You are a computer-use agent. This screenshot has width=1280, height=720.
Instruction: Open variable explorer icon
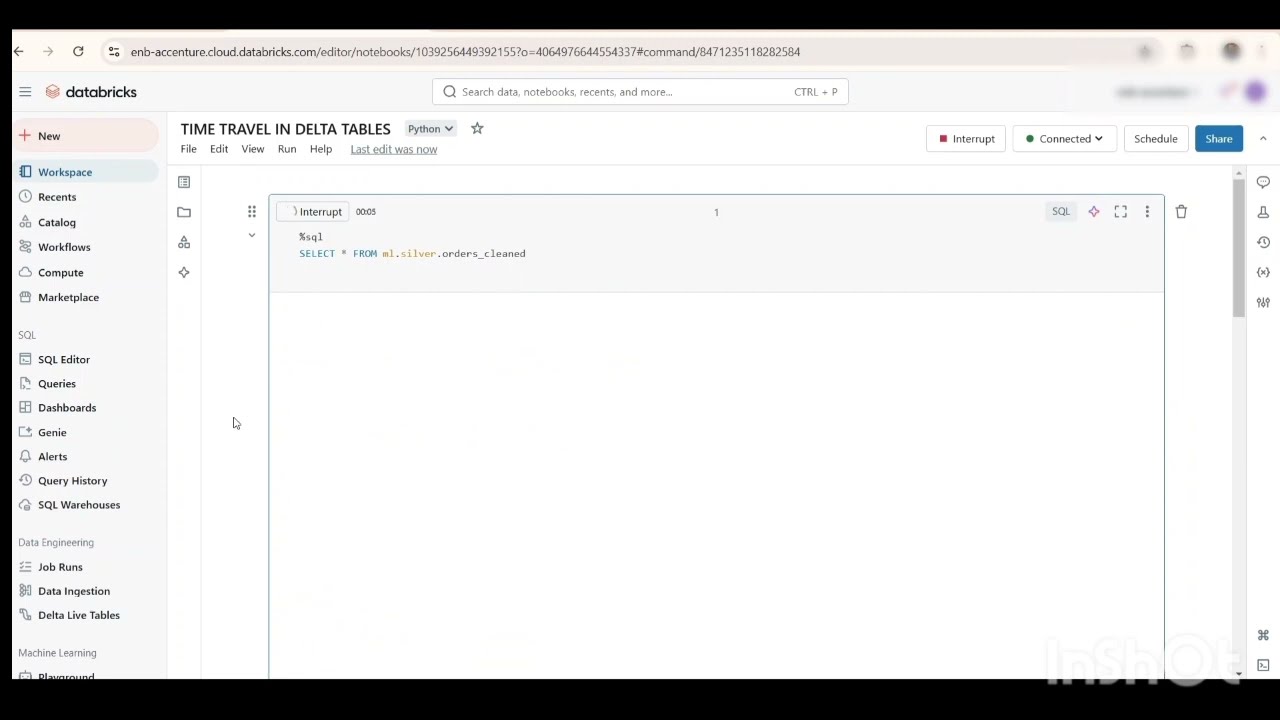click(1263, 272)
